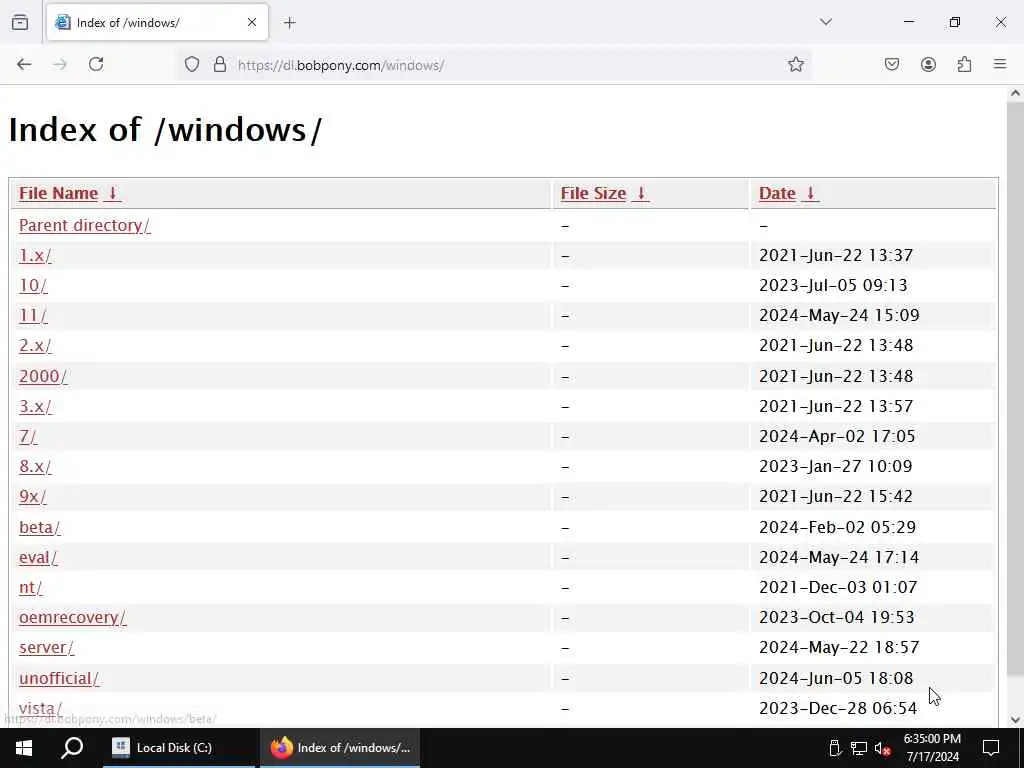Click the Index of /windows/ heading

pos(165,129)
